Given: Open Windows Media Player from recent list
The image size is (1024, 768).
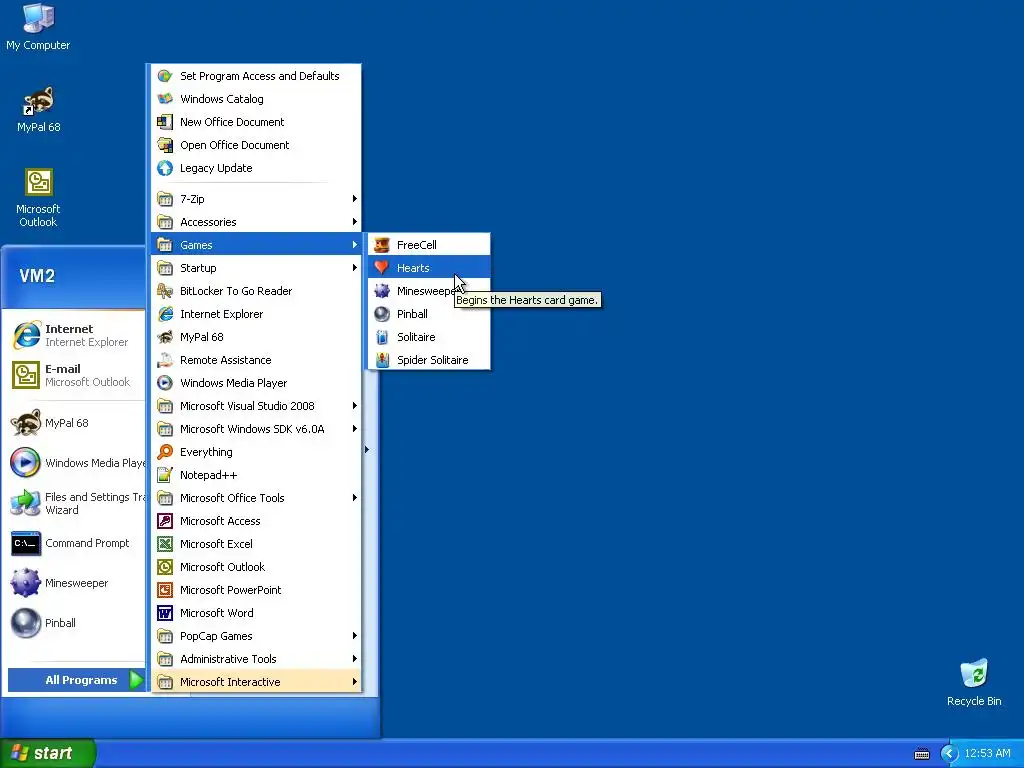Looking at the screenshot, I should click(76, 463).
